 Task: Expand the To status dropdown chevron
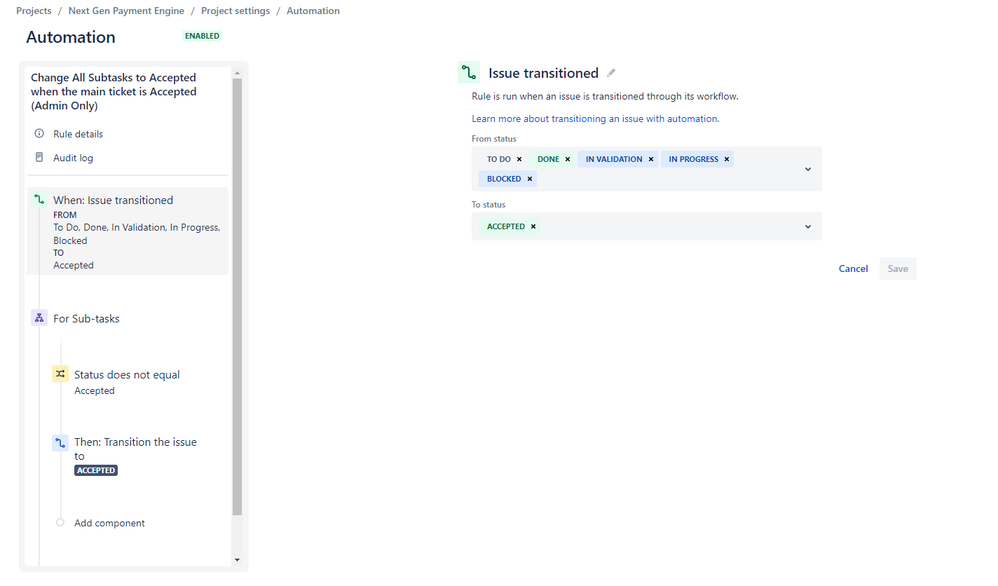(808, 227)
